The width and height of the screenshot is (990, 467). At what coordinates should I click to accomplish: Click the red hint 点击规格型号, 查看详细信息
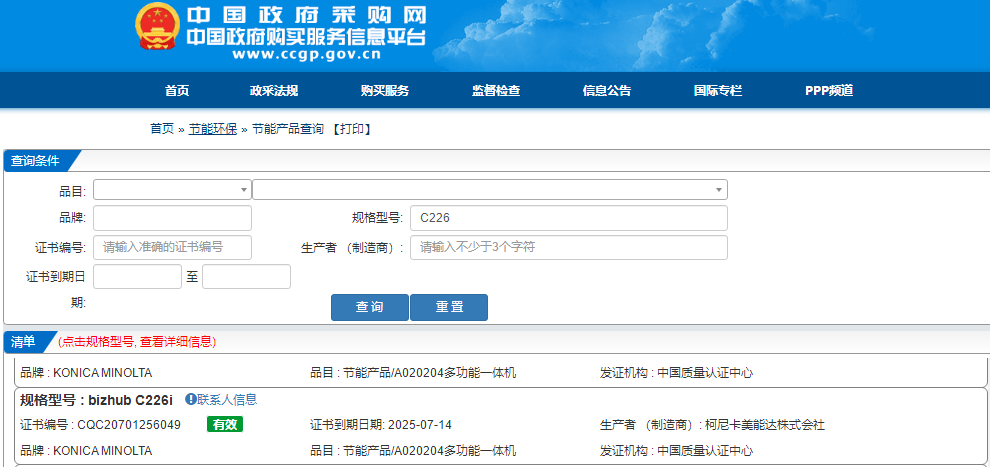(x=137, y=342)
